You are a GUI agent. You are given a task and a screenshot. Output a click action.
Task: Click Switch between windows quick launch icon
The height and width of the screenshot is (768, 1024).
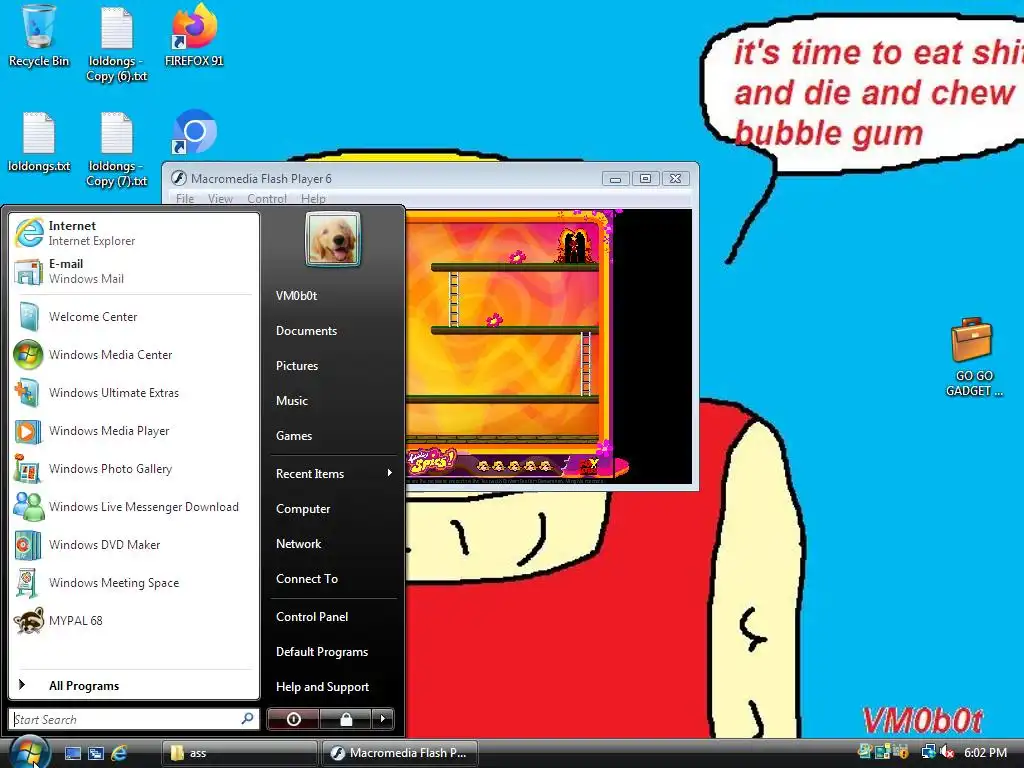point(96,753)
